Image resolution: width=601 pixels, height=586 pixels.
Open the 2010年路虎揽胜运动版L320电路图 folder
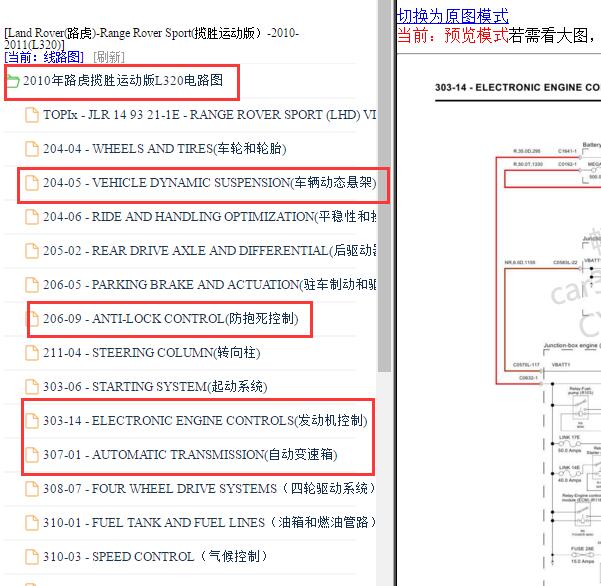123,80
